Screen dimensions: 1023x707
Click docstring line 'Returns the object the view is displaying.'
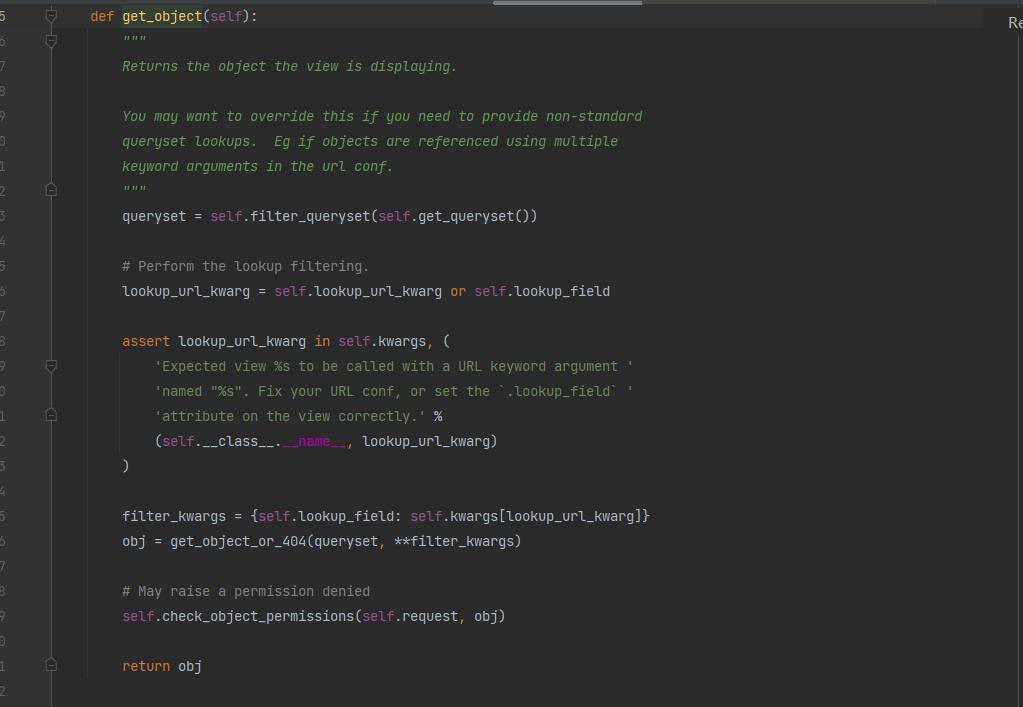(289, 67)
